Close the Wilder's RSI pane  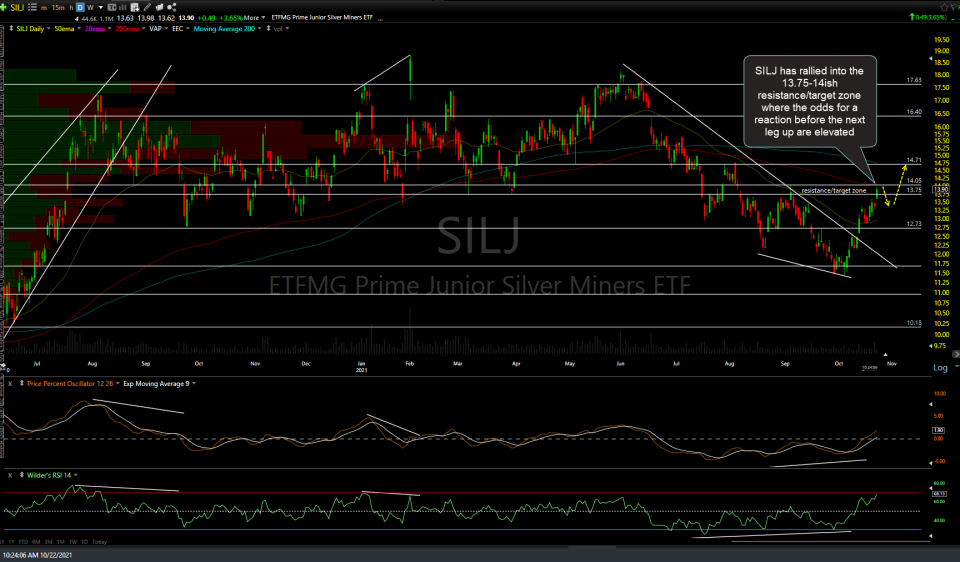[x=10, y=475]
